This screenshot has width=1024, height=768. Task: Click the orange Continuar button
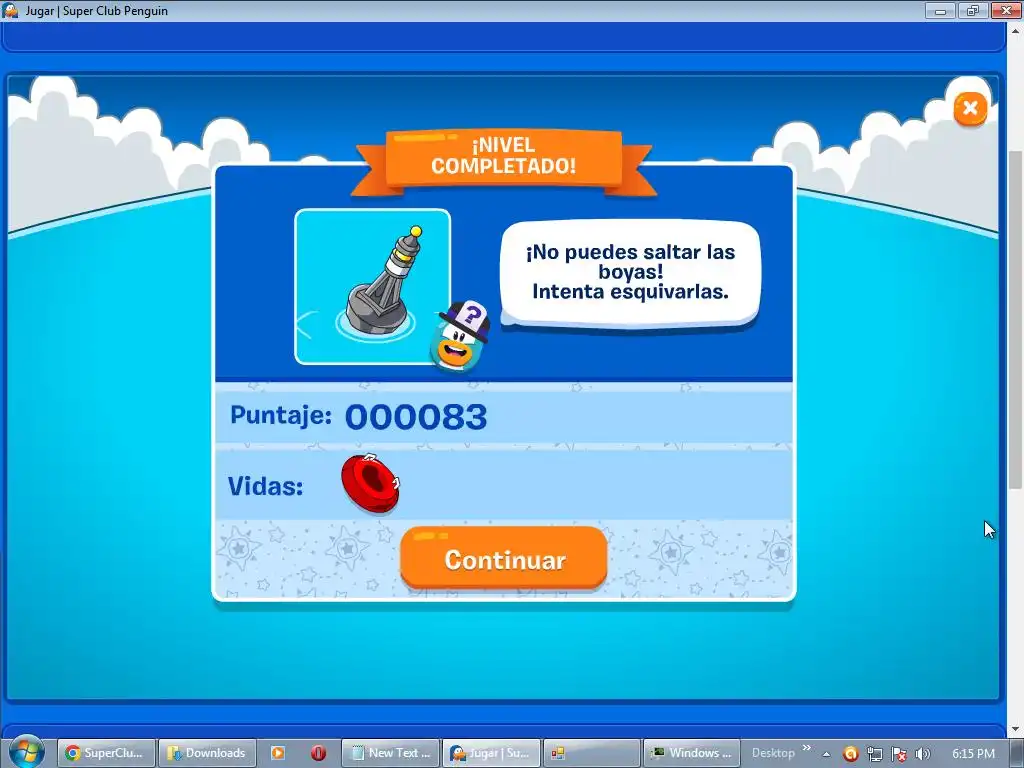coord(504,558)
